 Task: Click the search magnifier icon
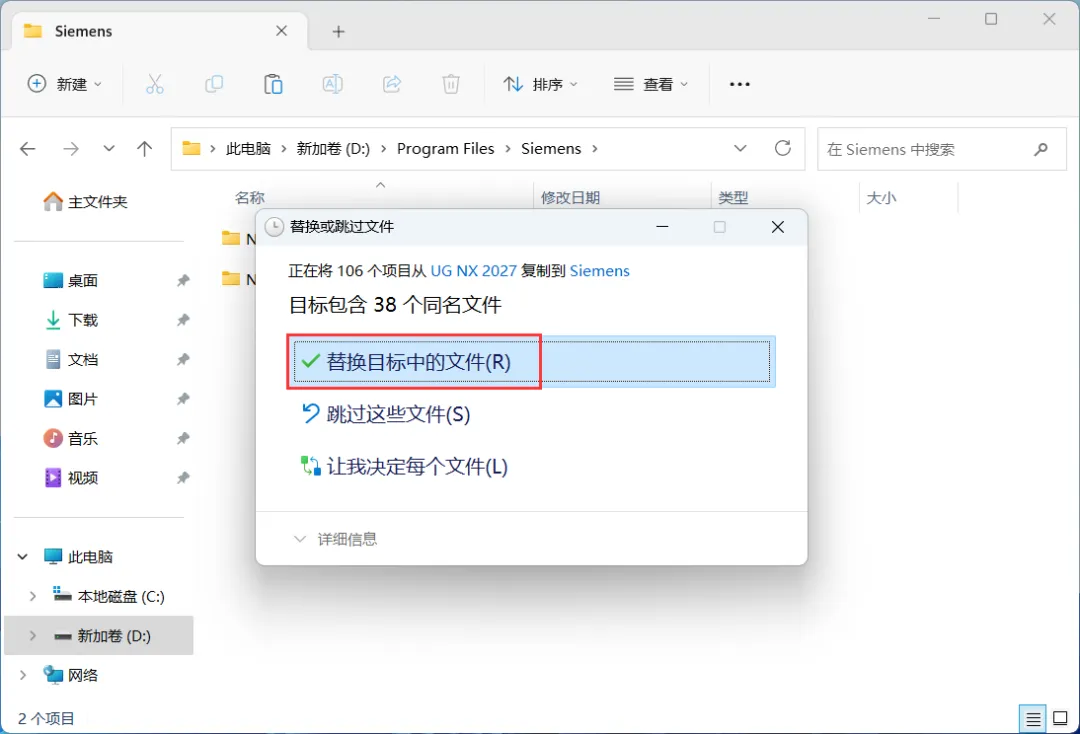[1041, 149]
